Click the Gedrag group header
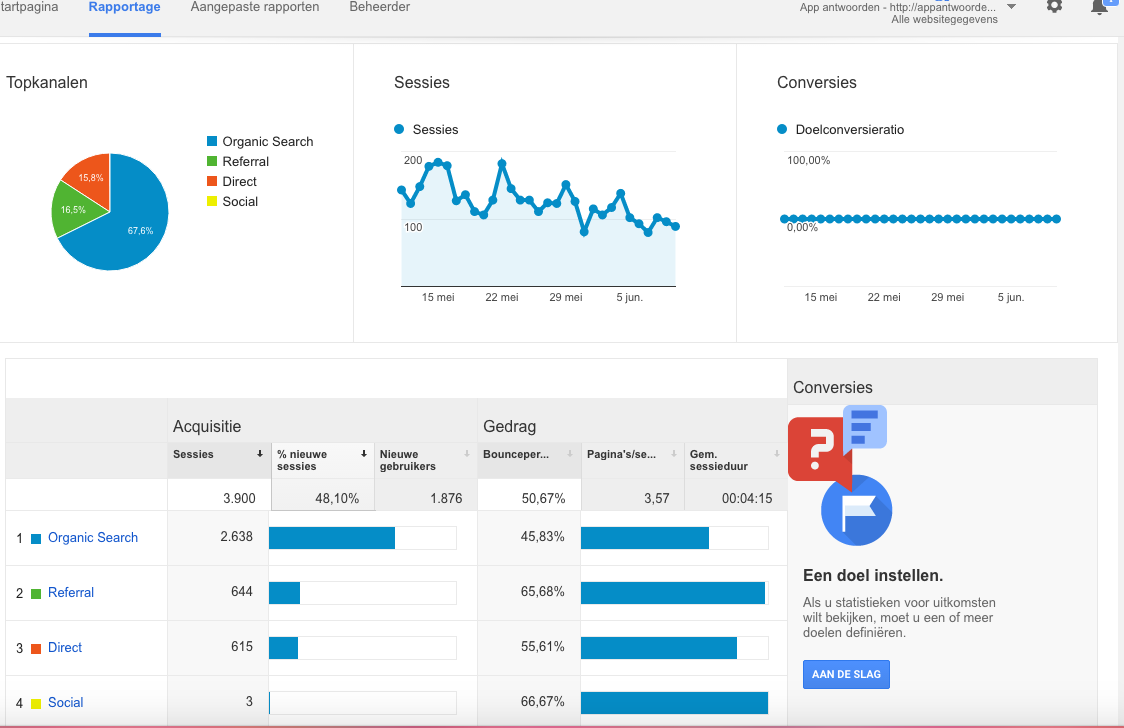 tap(509, 426)
